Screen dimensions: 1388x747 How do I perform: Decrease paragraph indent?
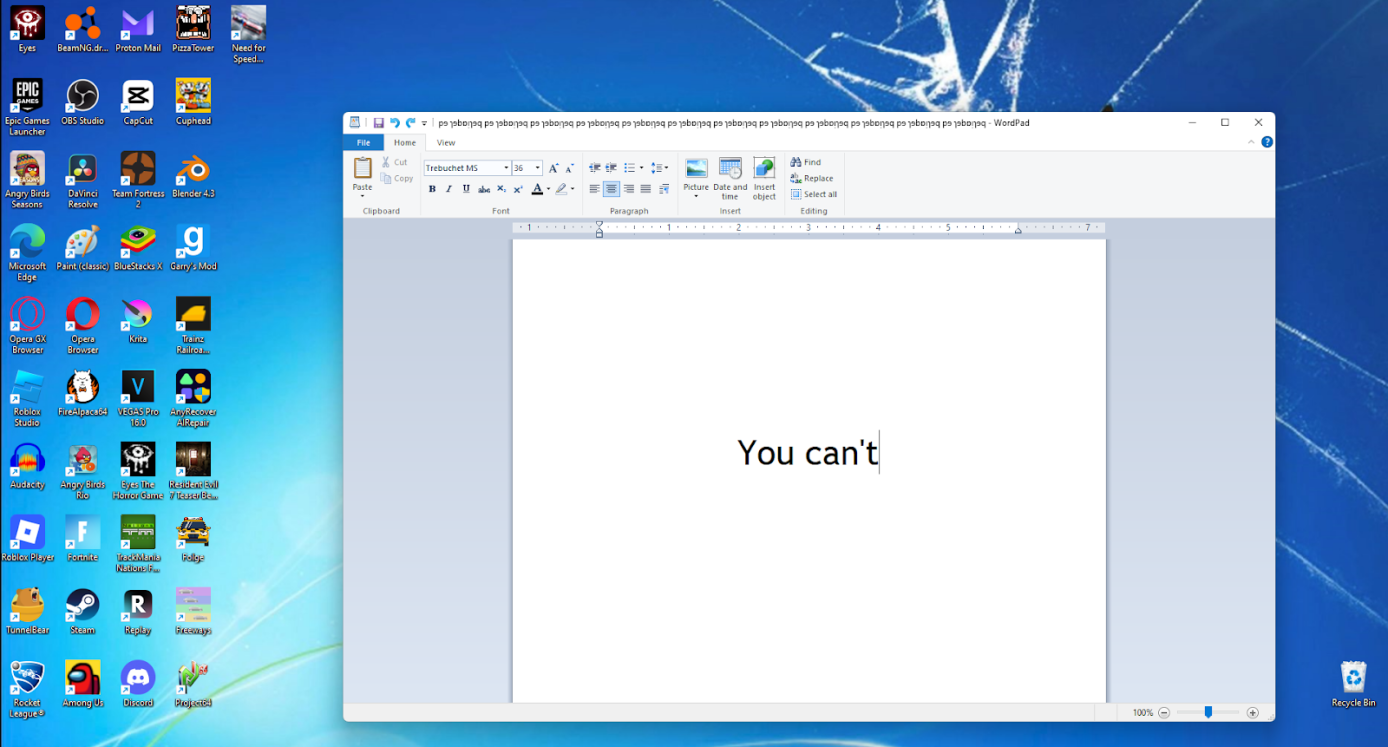pos(594,168)
